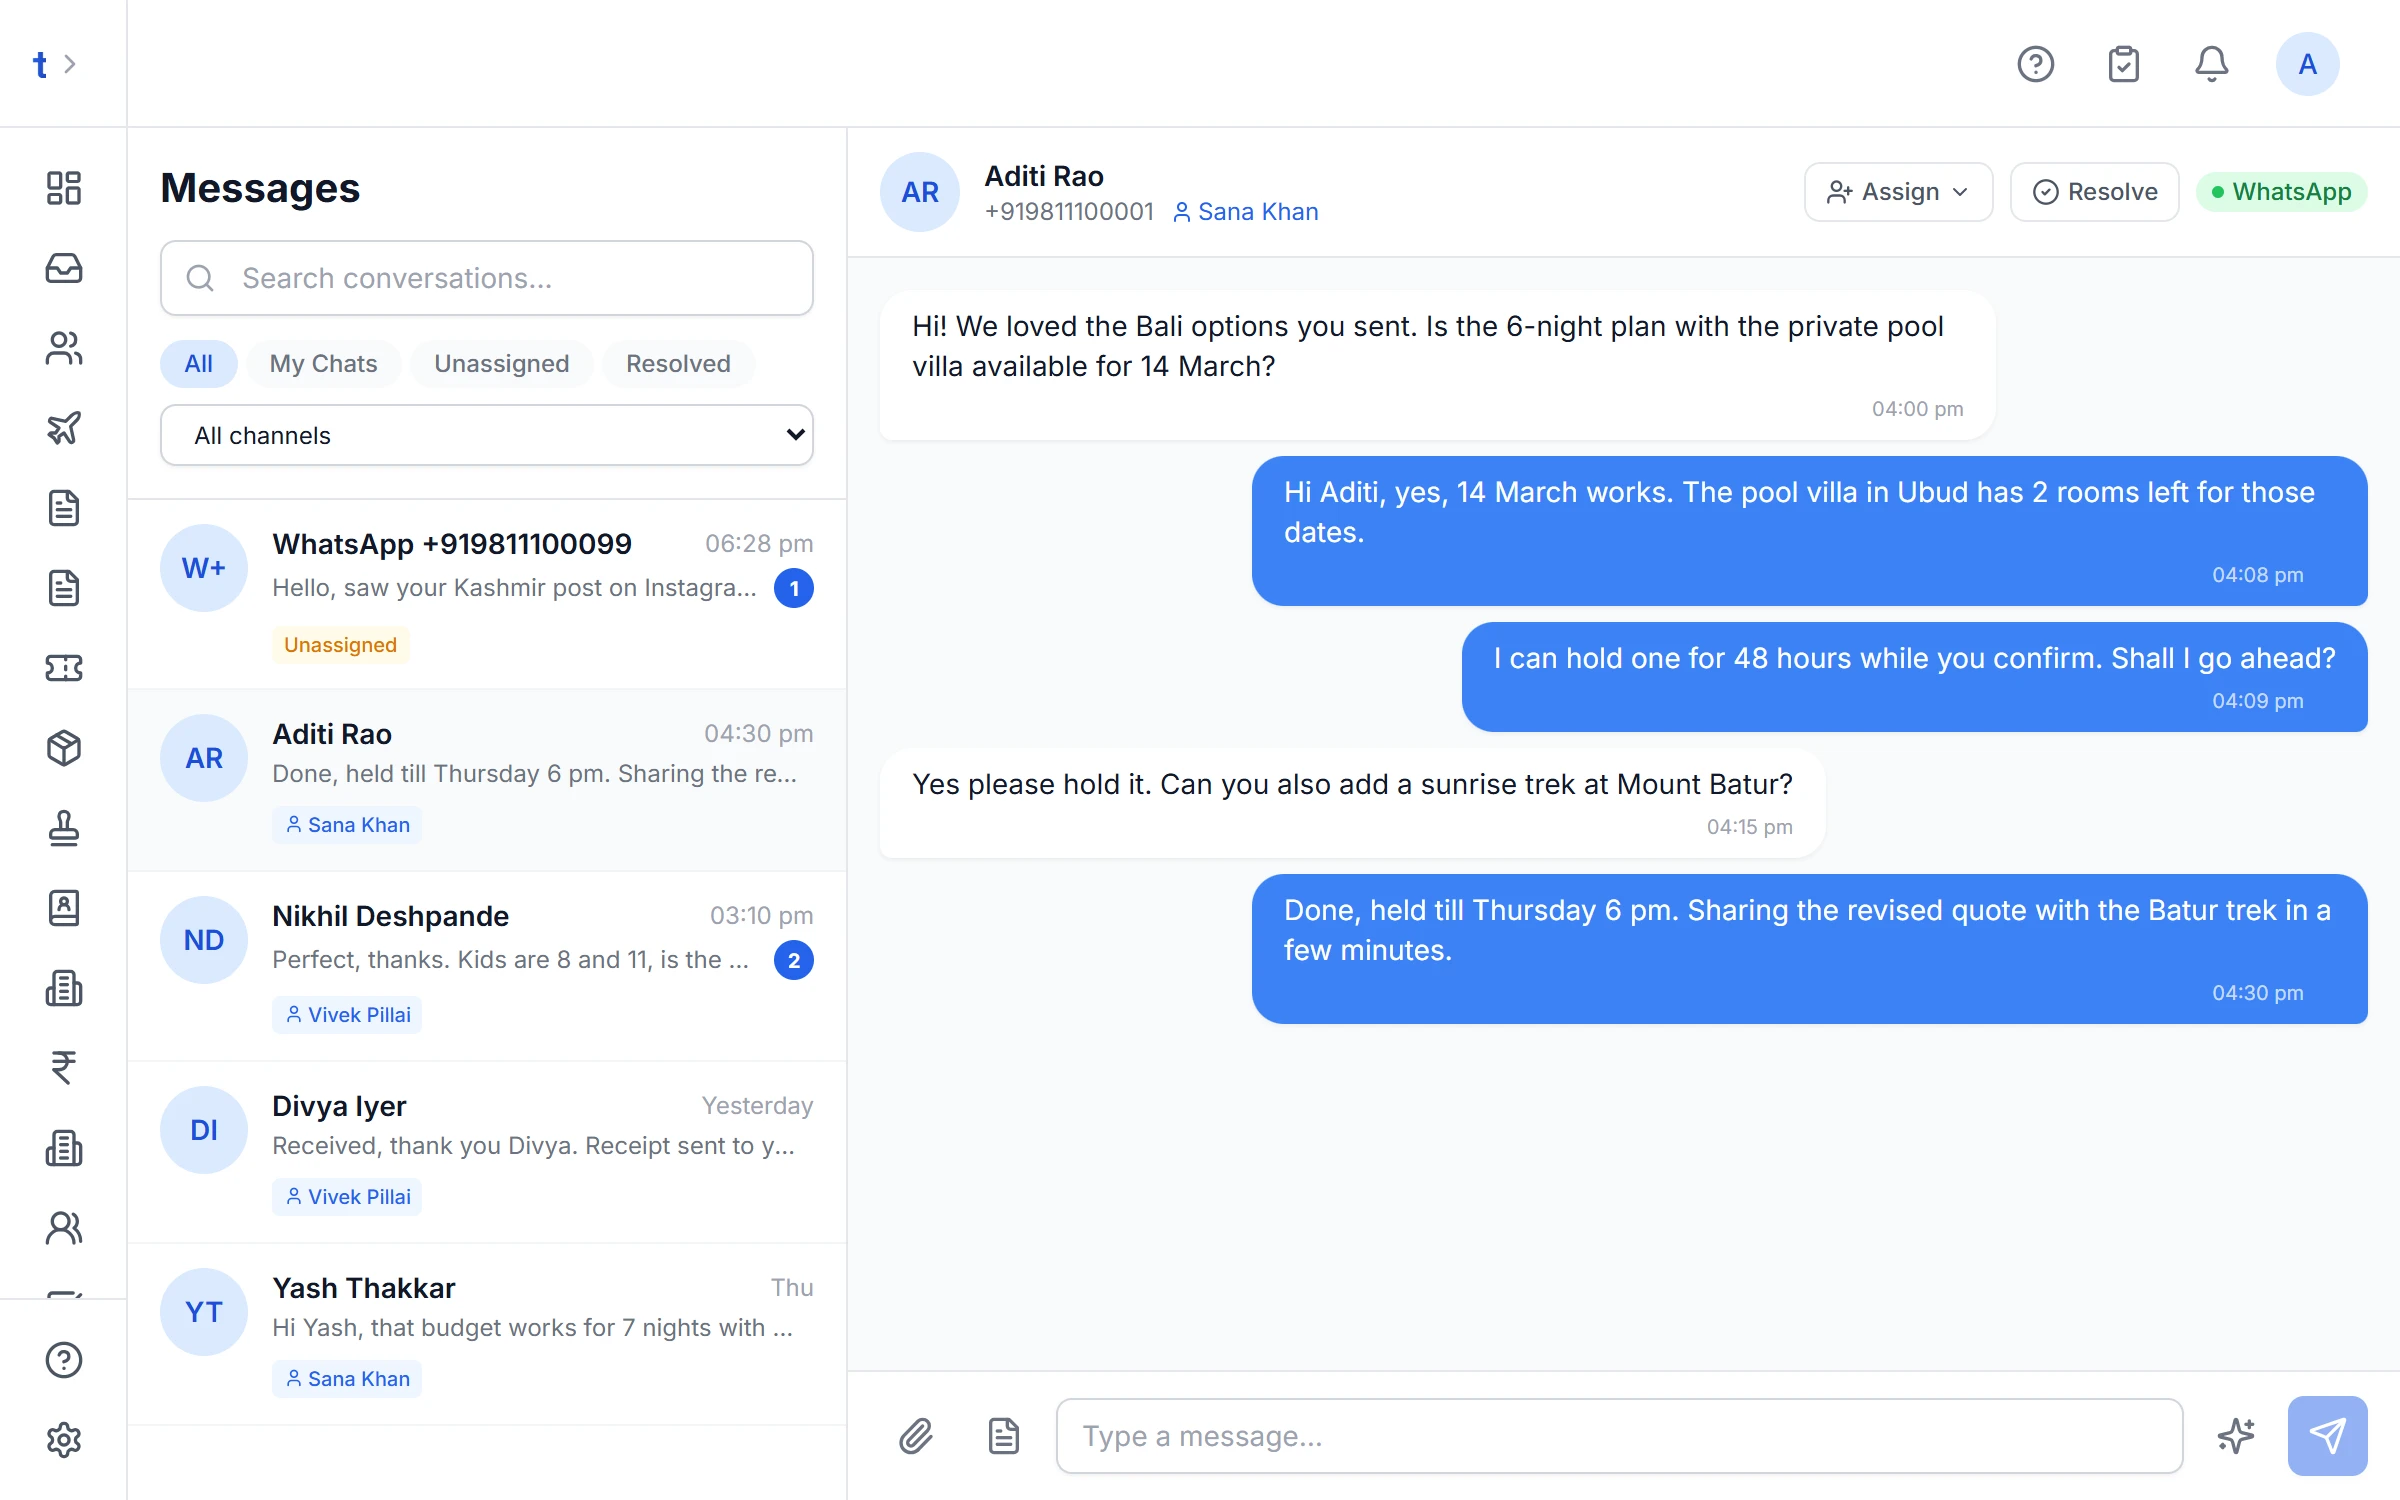The image size is (2400, 1500).
Task: Click the paper-plane send button
Action: pyautogui.click(x=2327, y=1436)
